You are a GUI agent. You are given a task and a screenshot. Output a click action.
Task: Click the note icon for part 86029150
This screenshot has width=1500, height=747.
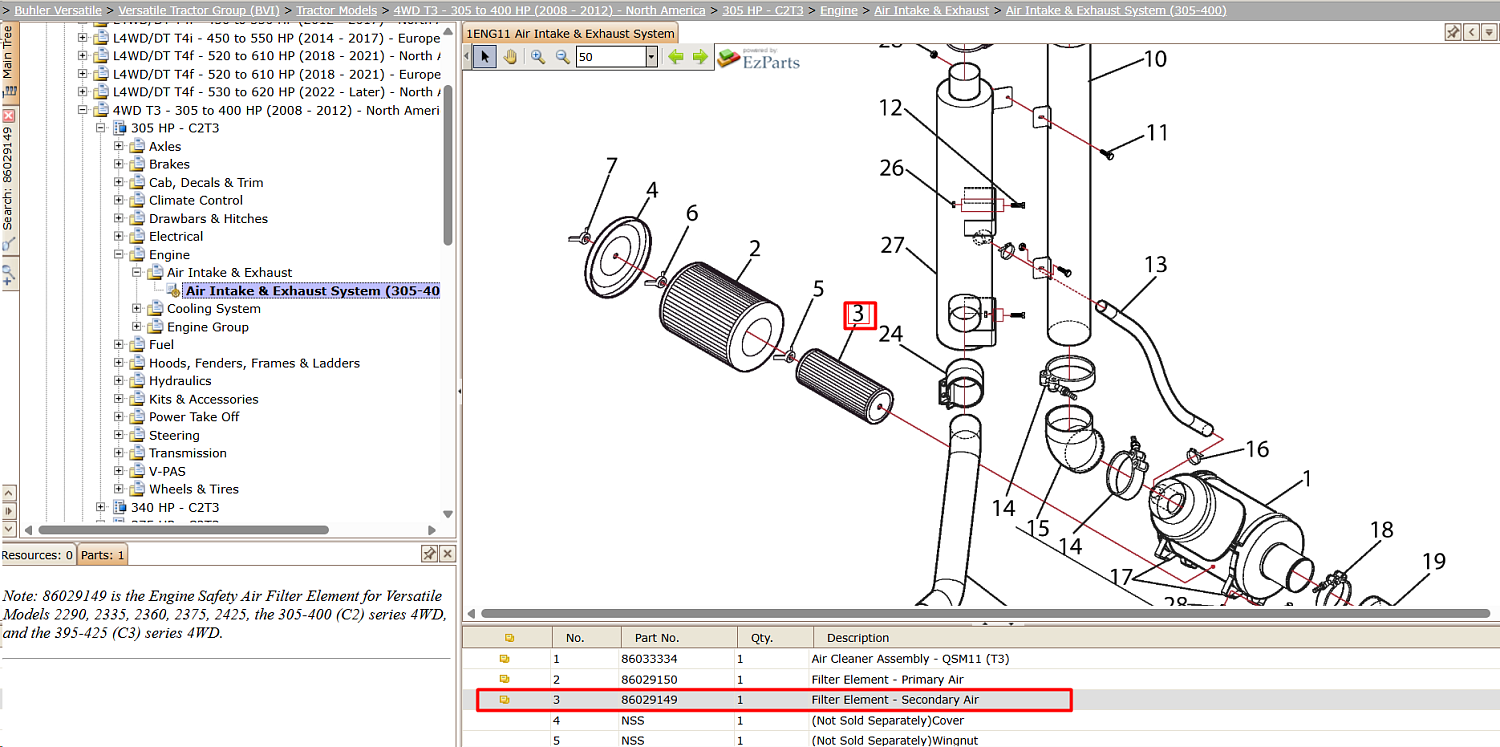505,680
